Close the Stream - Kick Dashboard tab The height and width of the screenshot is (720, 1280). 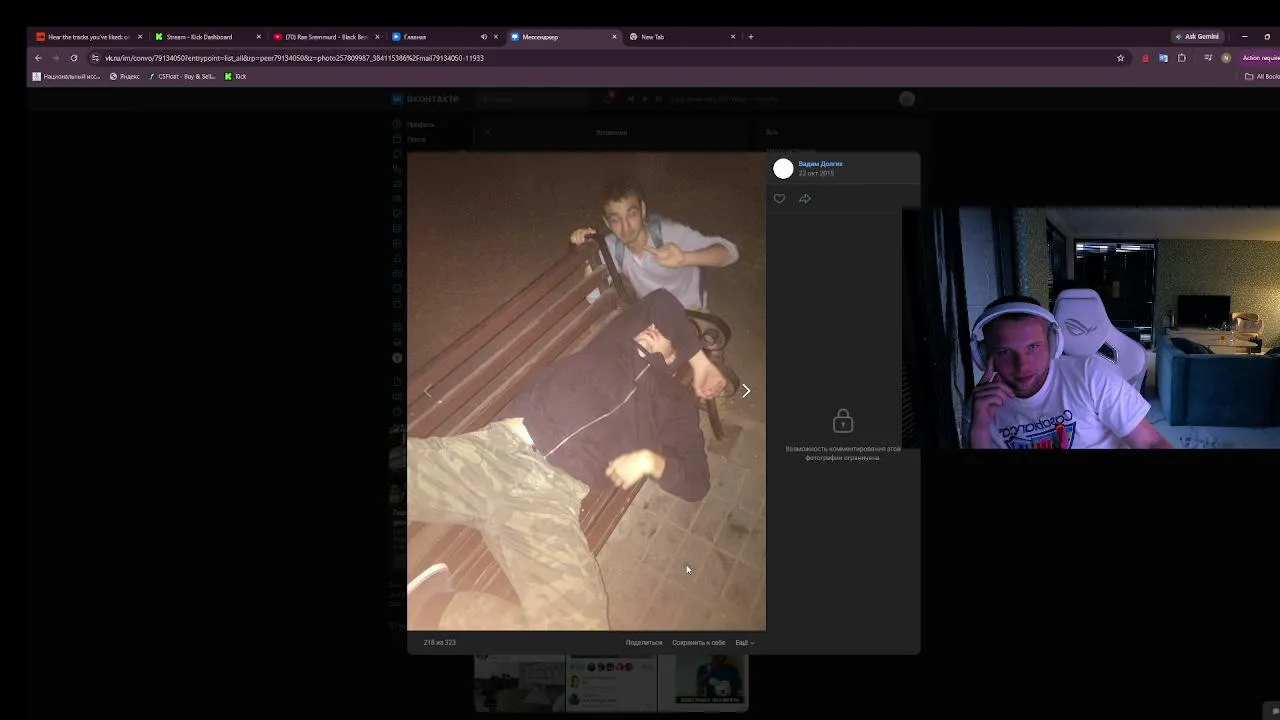click(259, 37)
